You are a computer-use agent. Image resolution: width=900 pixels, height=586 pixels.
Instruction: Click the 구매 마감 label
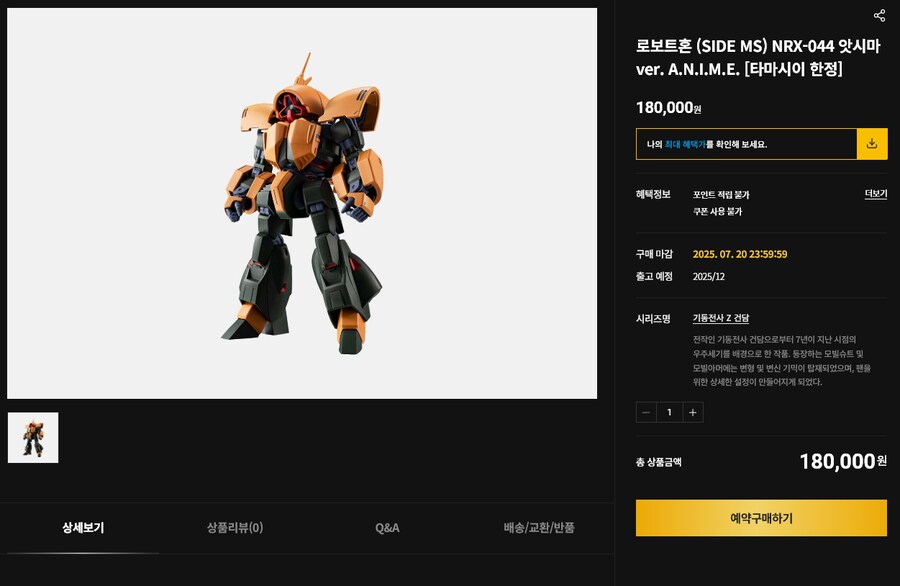click(x=654, y=254)
